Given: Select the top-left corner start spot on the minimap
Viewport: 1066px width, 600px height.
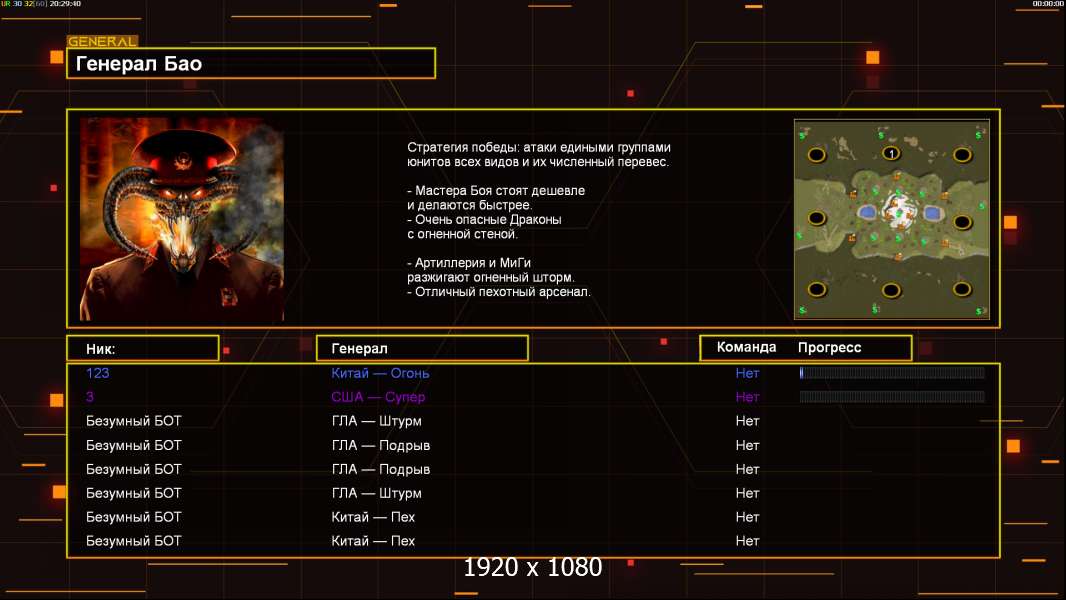Looking at the screenshot, I should [816, 155].
